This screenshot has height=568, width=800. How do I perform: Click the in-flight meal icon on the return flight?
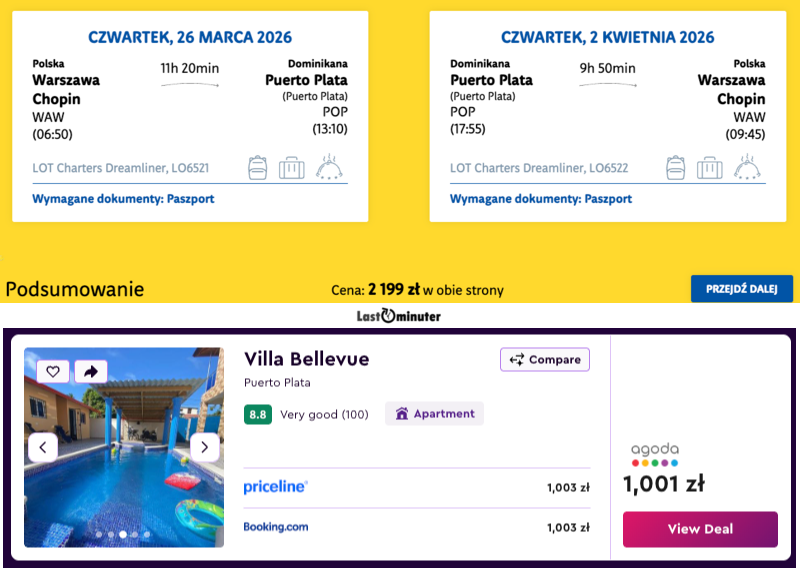[747, 167]
